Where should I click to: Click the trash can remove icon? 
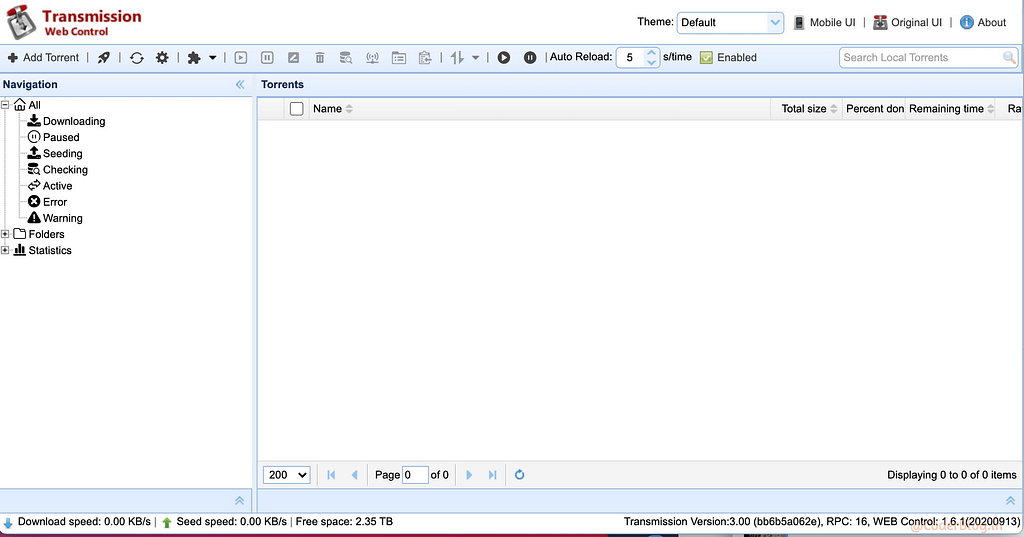click(320, 57)
